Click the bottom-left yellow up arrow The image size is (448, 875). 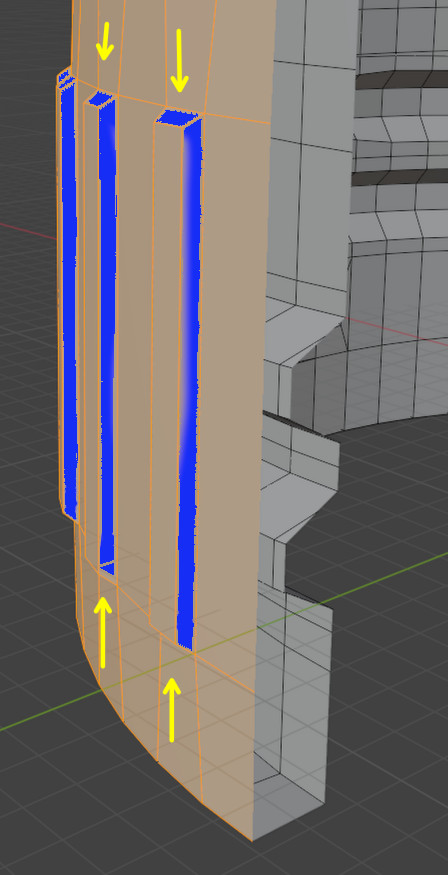click(102, 632)
